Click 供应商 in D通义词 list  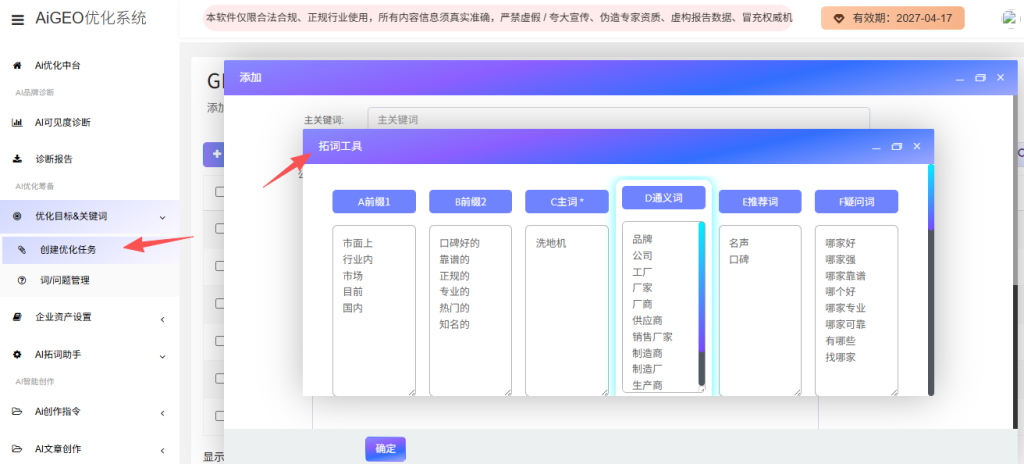tap(647, 320)
